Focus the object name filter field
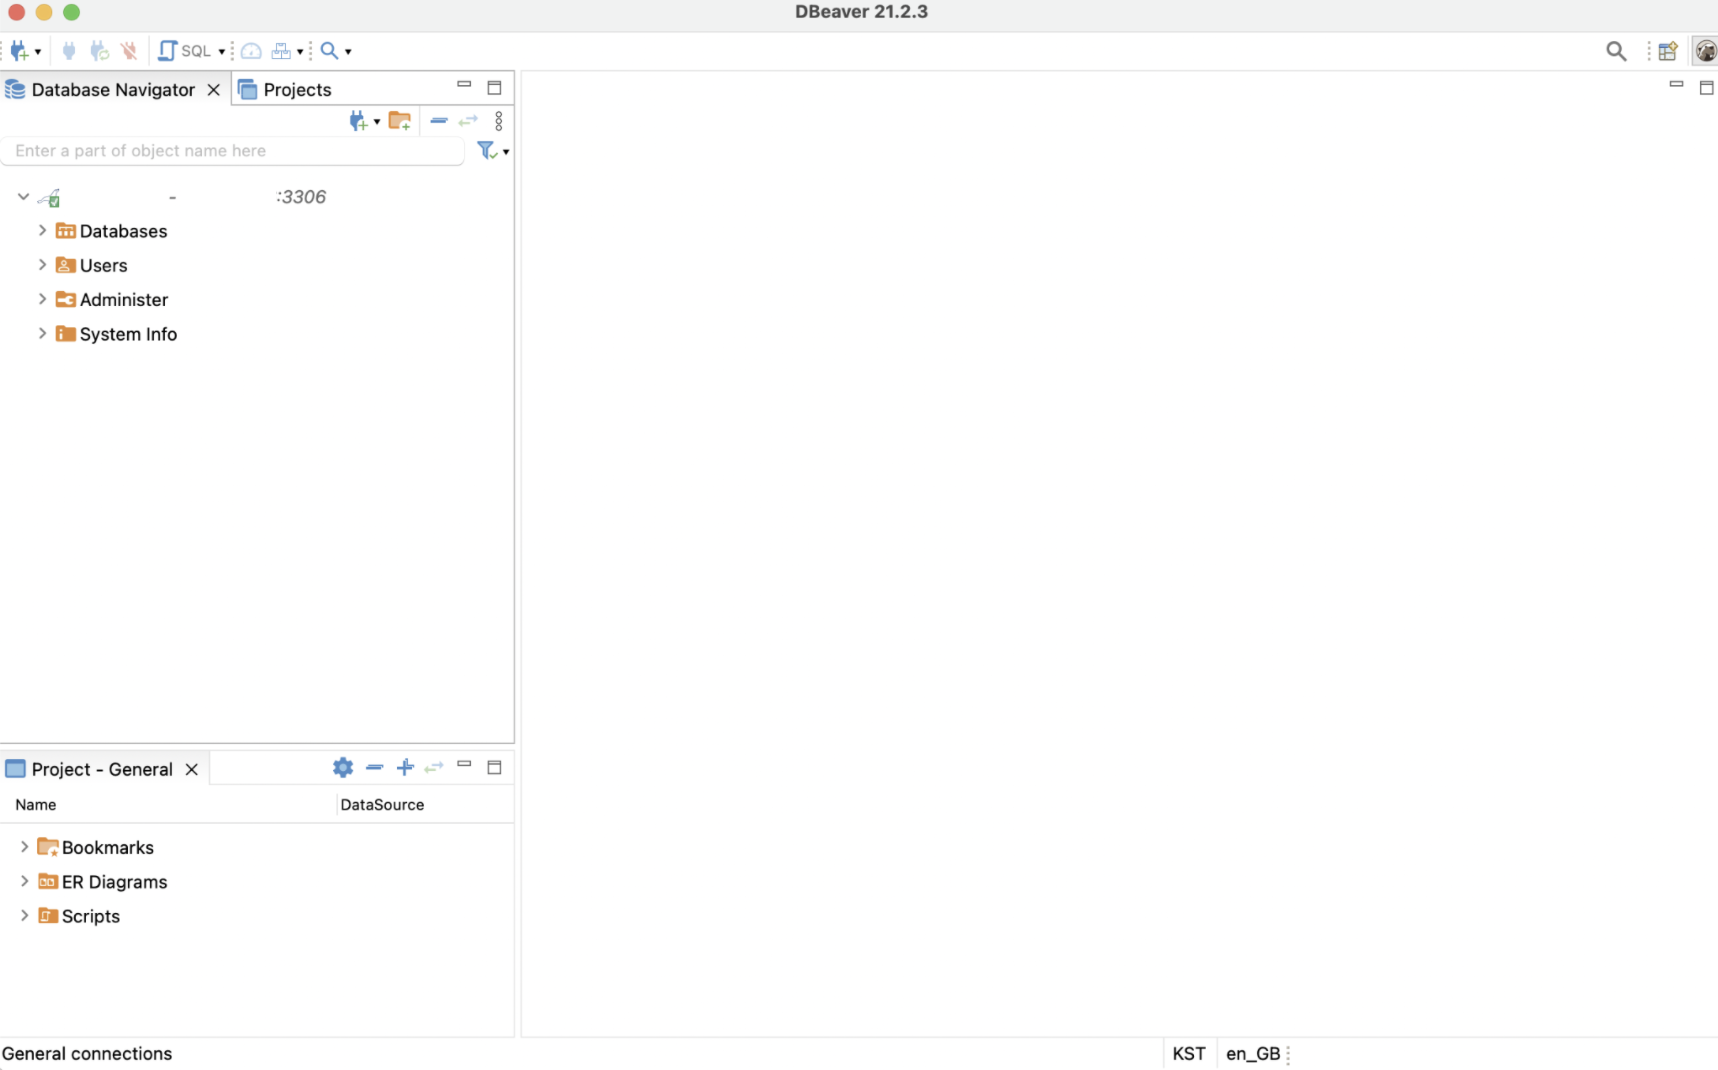Viewport: 1718px width, 1070px height. click(x=233, y=151)
